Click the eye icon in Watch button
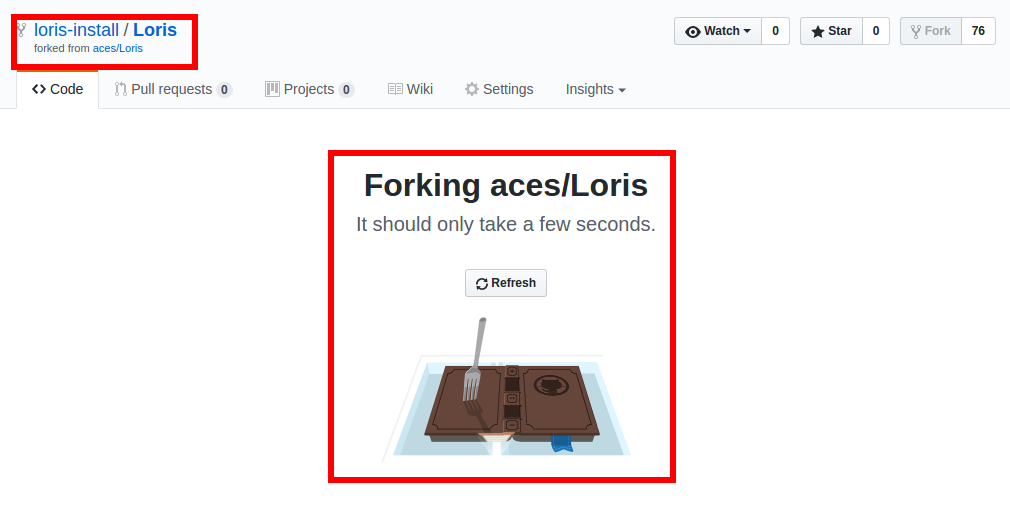 pyautogui.click(x=692, y=32)
